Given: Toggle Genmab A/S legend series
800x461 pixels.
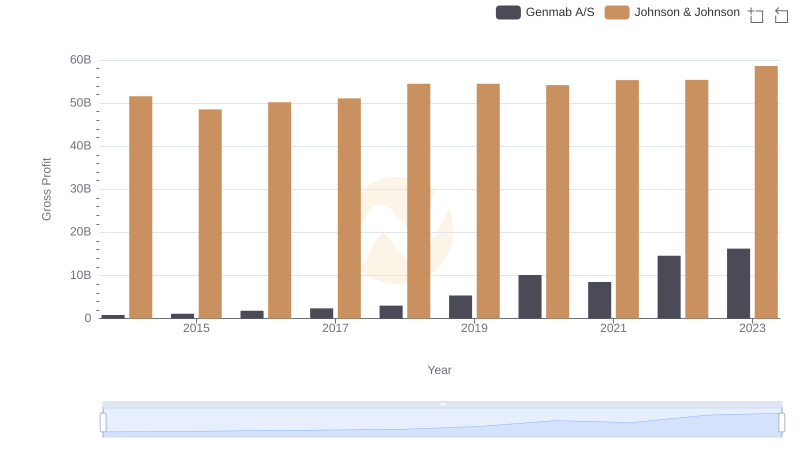Looking at the screenshot, I should (x=545, y=12).
